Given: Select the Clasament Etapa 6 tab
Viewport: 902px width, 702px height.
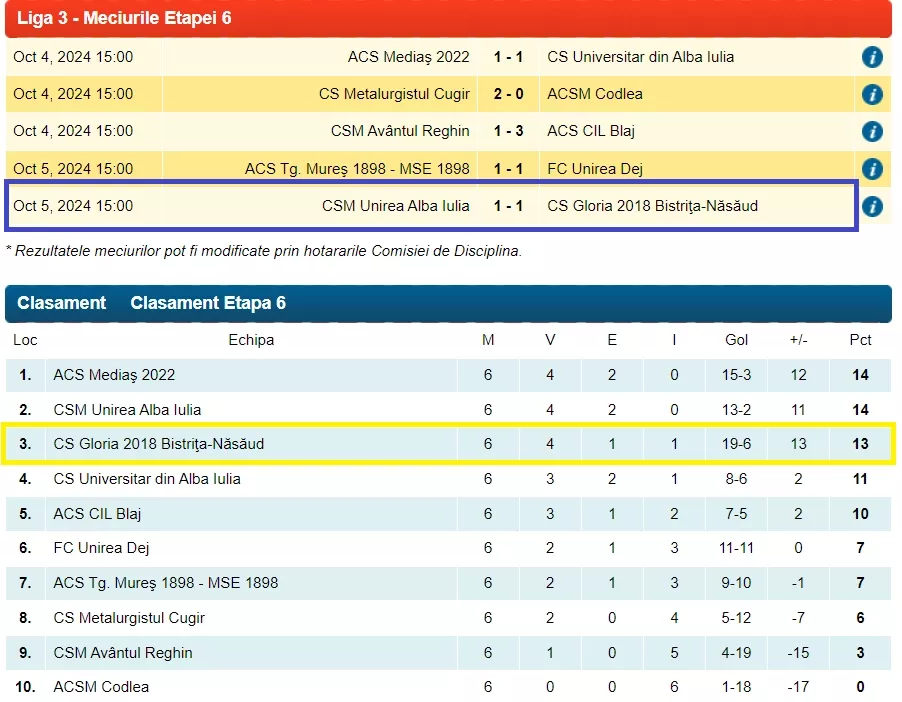Looking at the screenshot, I should [208, 303].
